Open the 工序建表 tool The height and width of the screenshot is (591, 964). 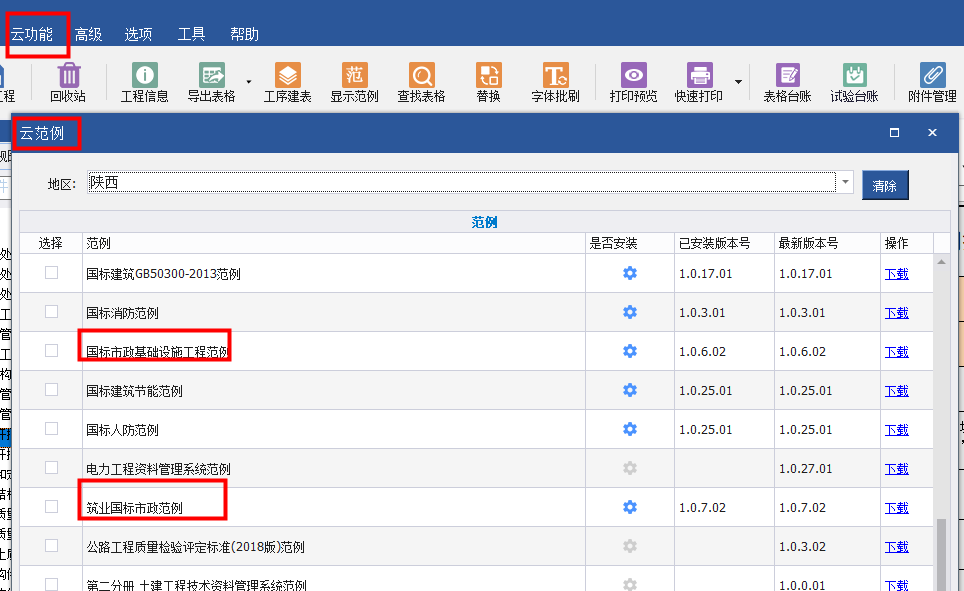click(x=287, y=76)
